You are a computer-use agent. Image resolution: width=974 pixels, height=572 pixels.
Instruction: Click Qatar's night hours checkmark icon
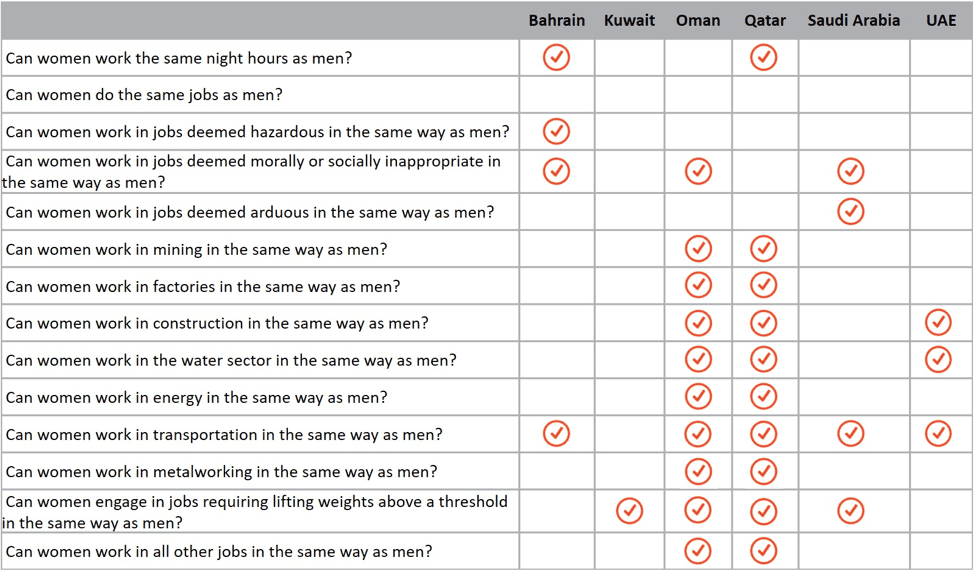tap(763, 57)
